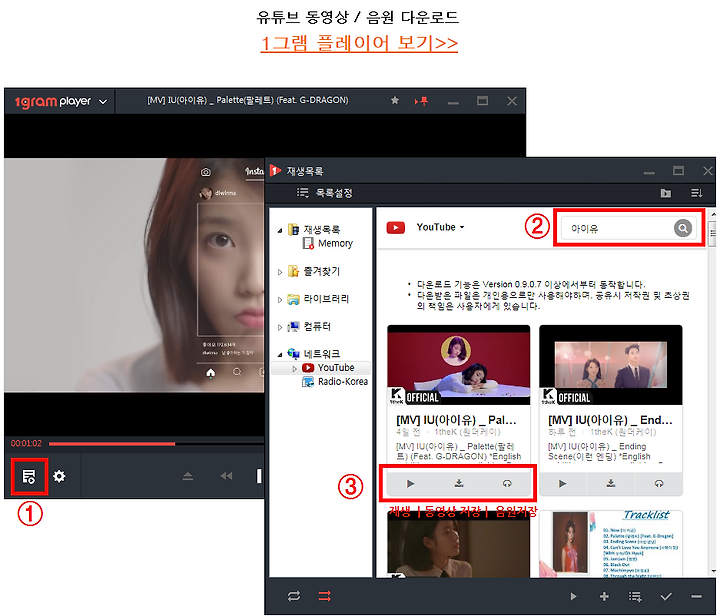720x616 pixels.
Task: Select YouTube in the network tree
Action: 336,368
